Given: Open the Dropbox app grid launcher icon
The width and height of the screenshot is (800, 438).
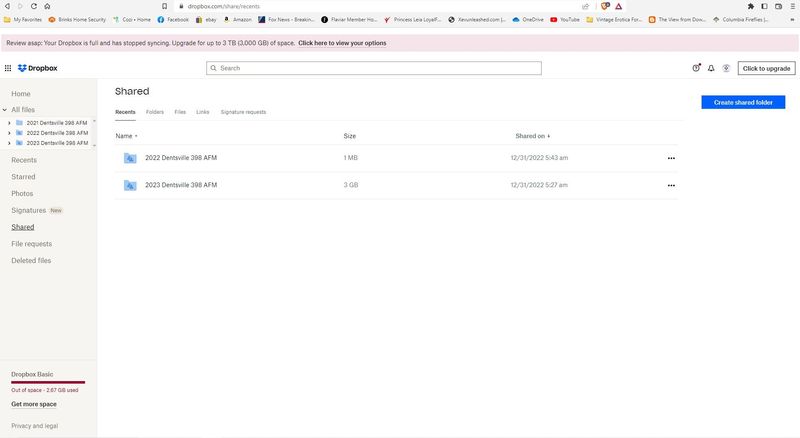Looking at the screenshot, I should pyautogui.click(x=8, y=68).
